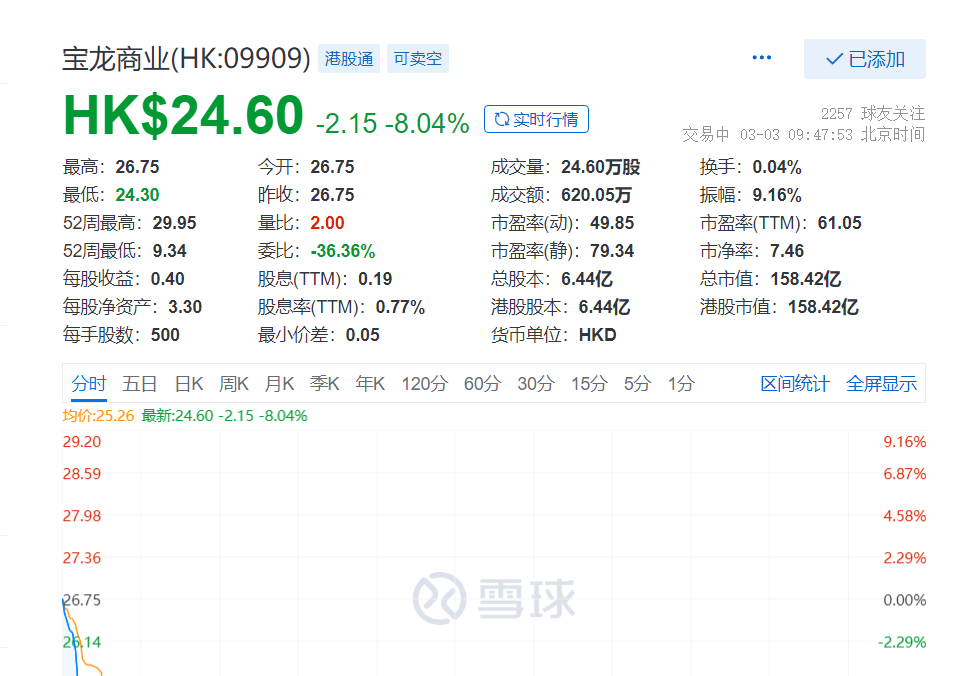Click 全屏显示 to enter fullscreen chart

(x=881, y=384)
